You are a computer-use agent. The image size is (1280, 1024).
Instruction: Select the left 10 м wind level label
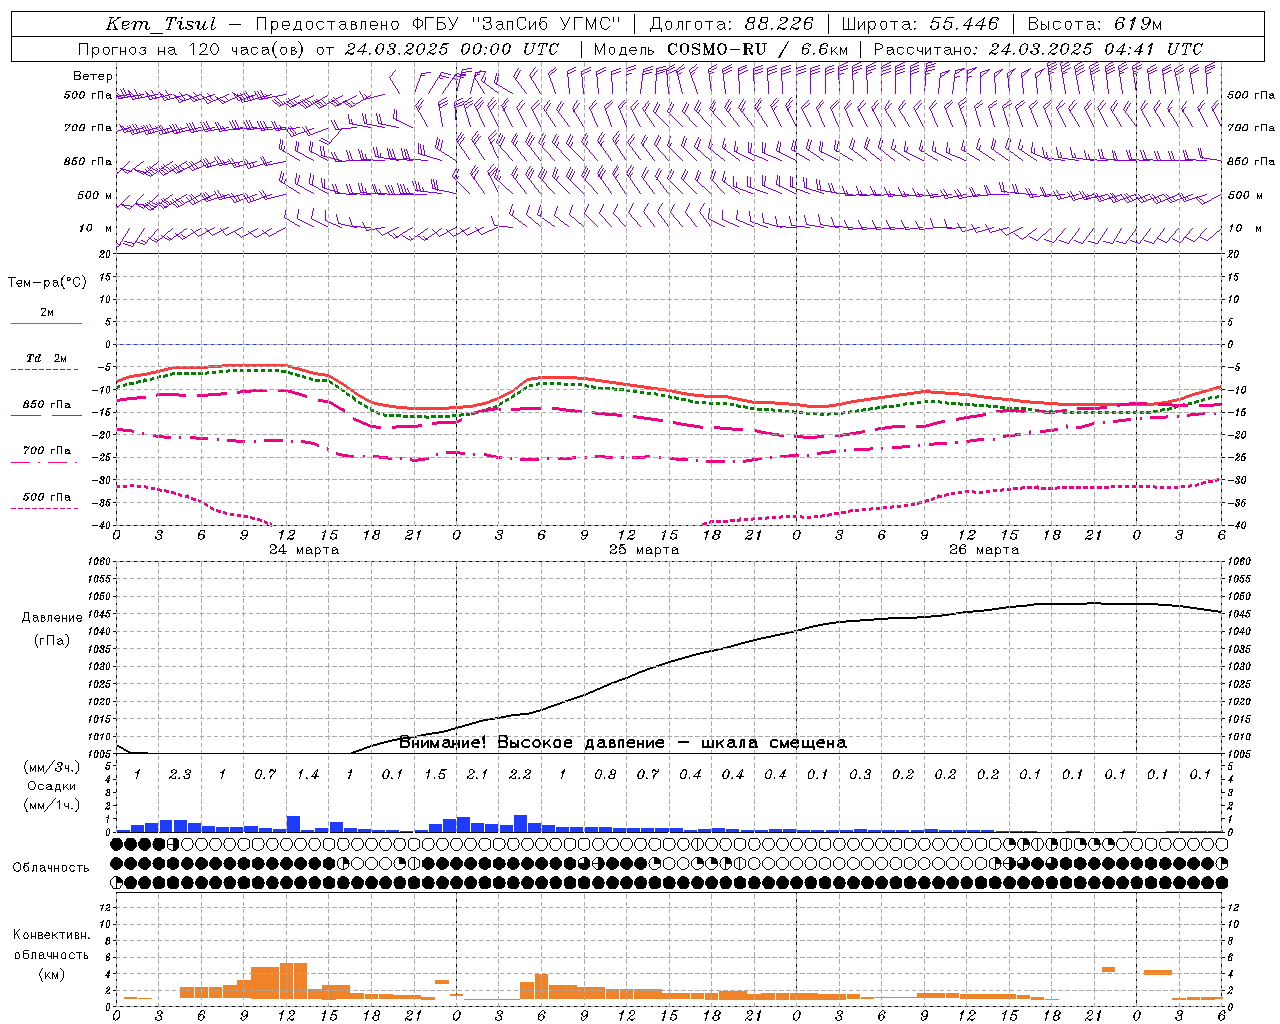pyautogui.click(x=95, y=228)
